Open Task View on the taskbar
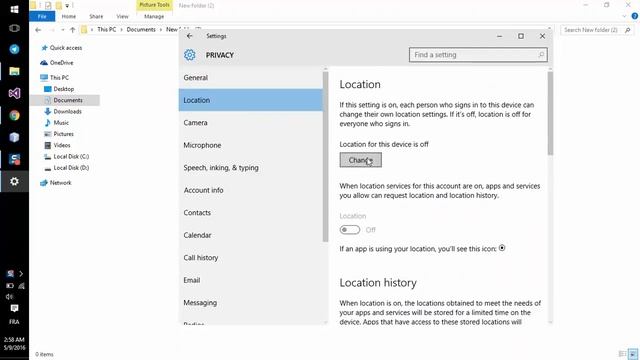 point(14,28)
